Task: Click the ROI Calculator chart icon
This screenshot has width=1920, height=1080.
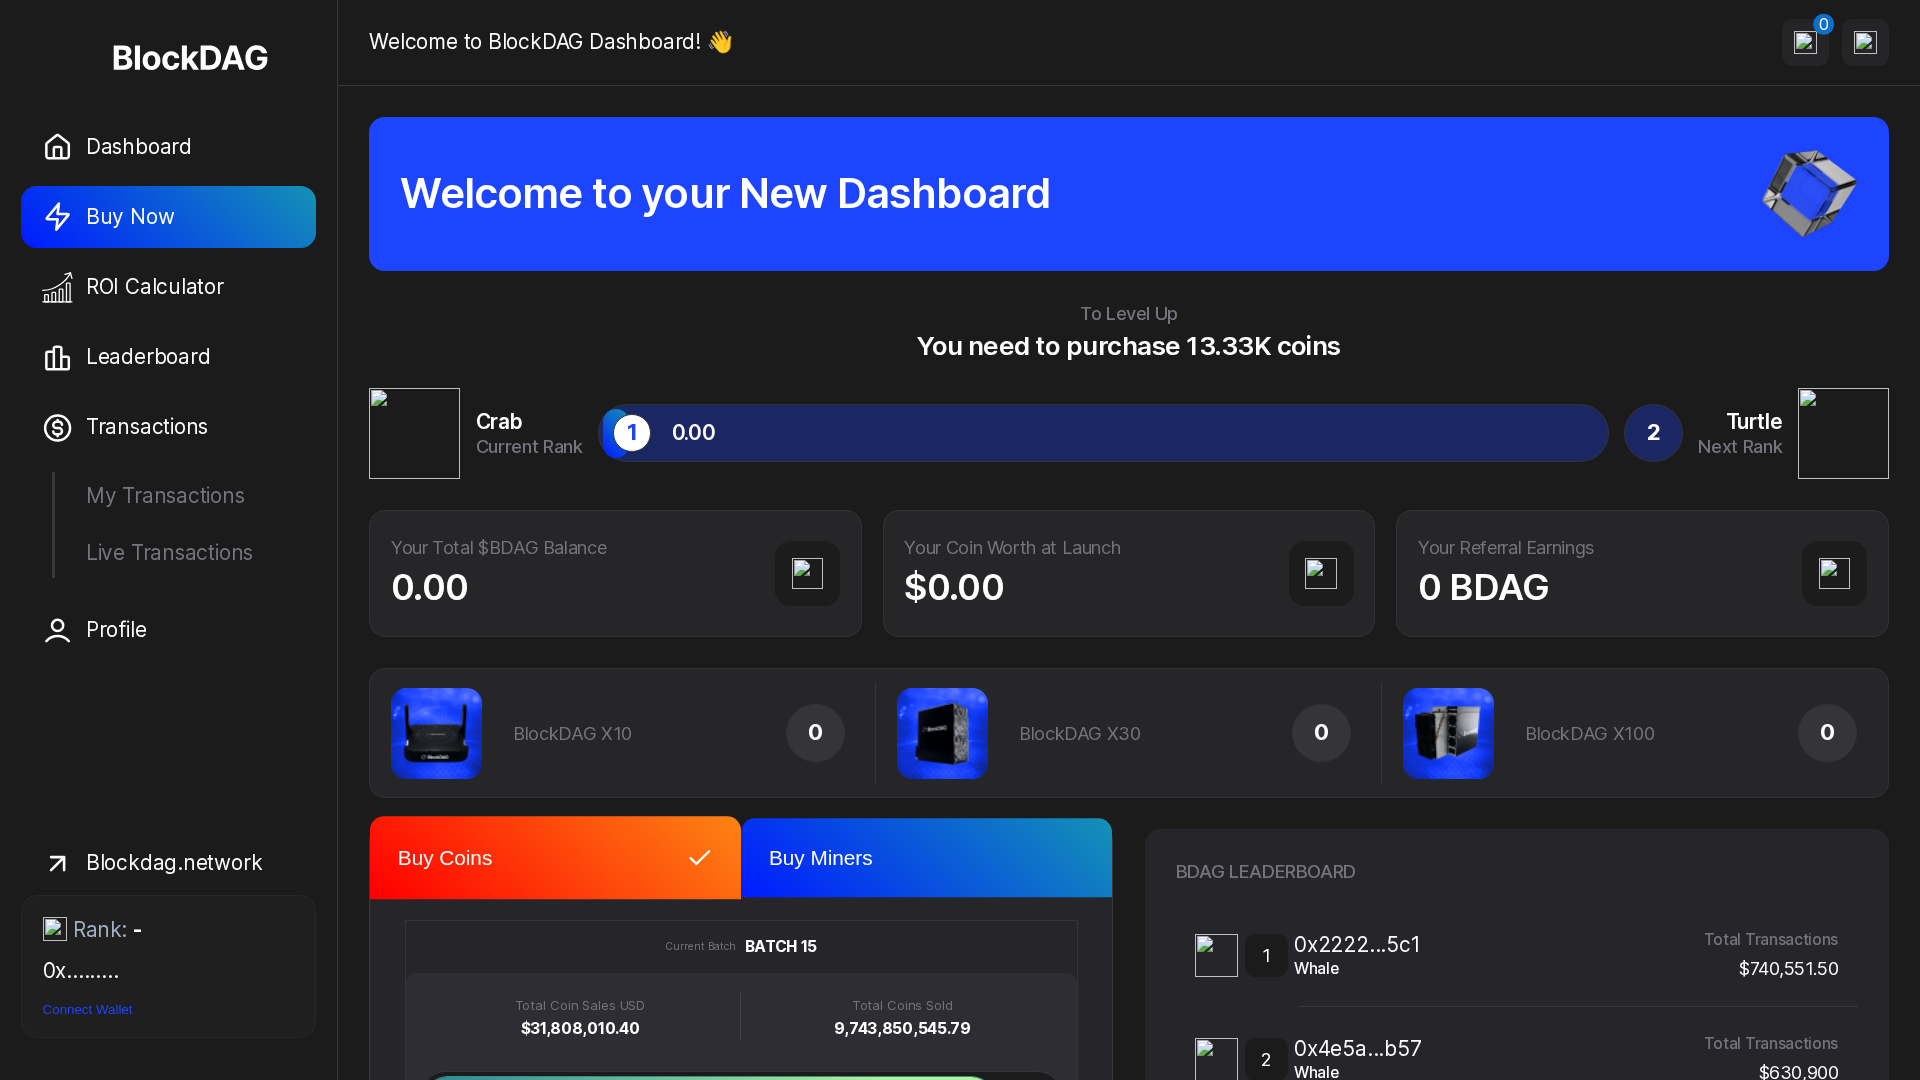Action: 57,287
